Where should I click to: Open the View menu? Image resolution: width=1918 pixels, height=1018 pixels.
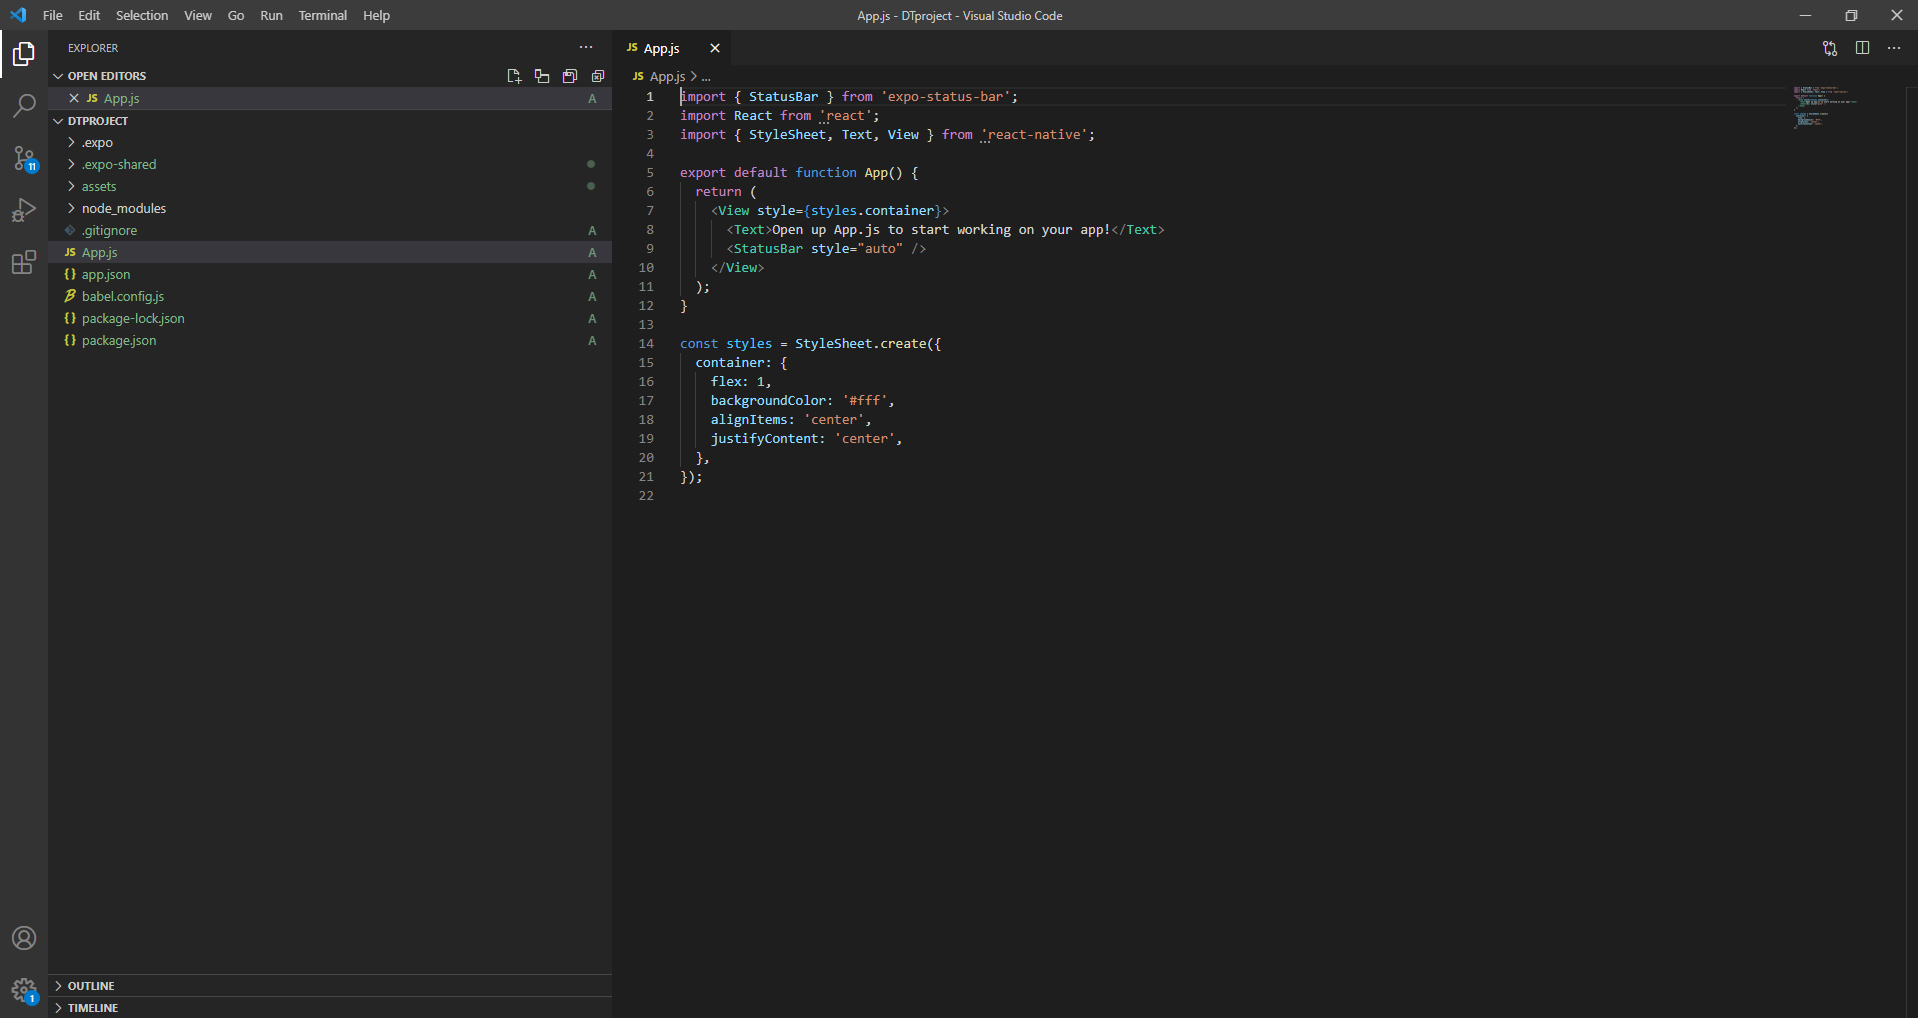(x=198, y=15)
